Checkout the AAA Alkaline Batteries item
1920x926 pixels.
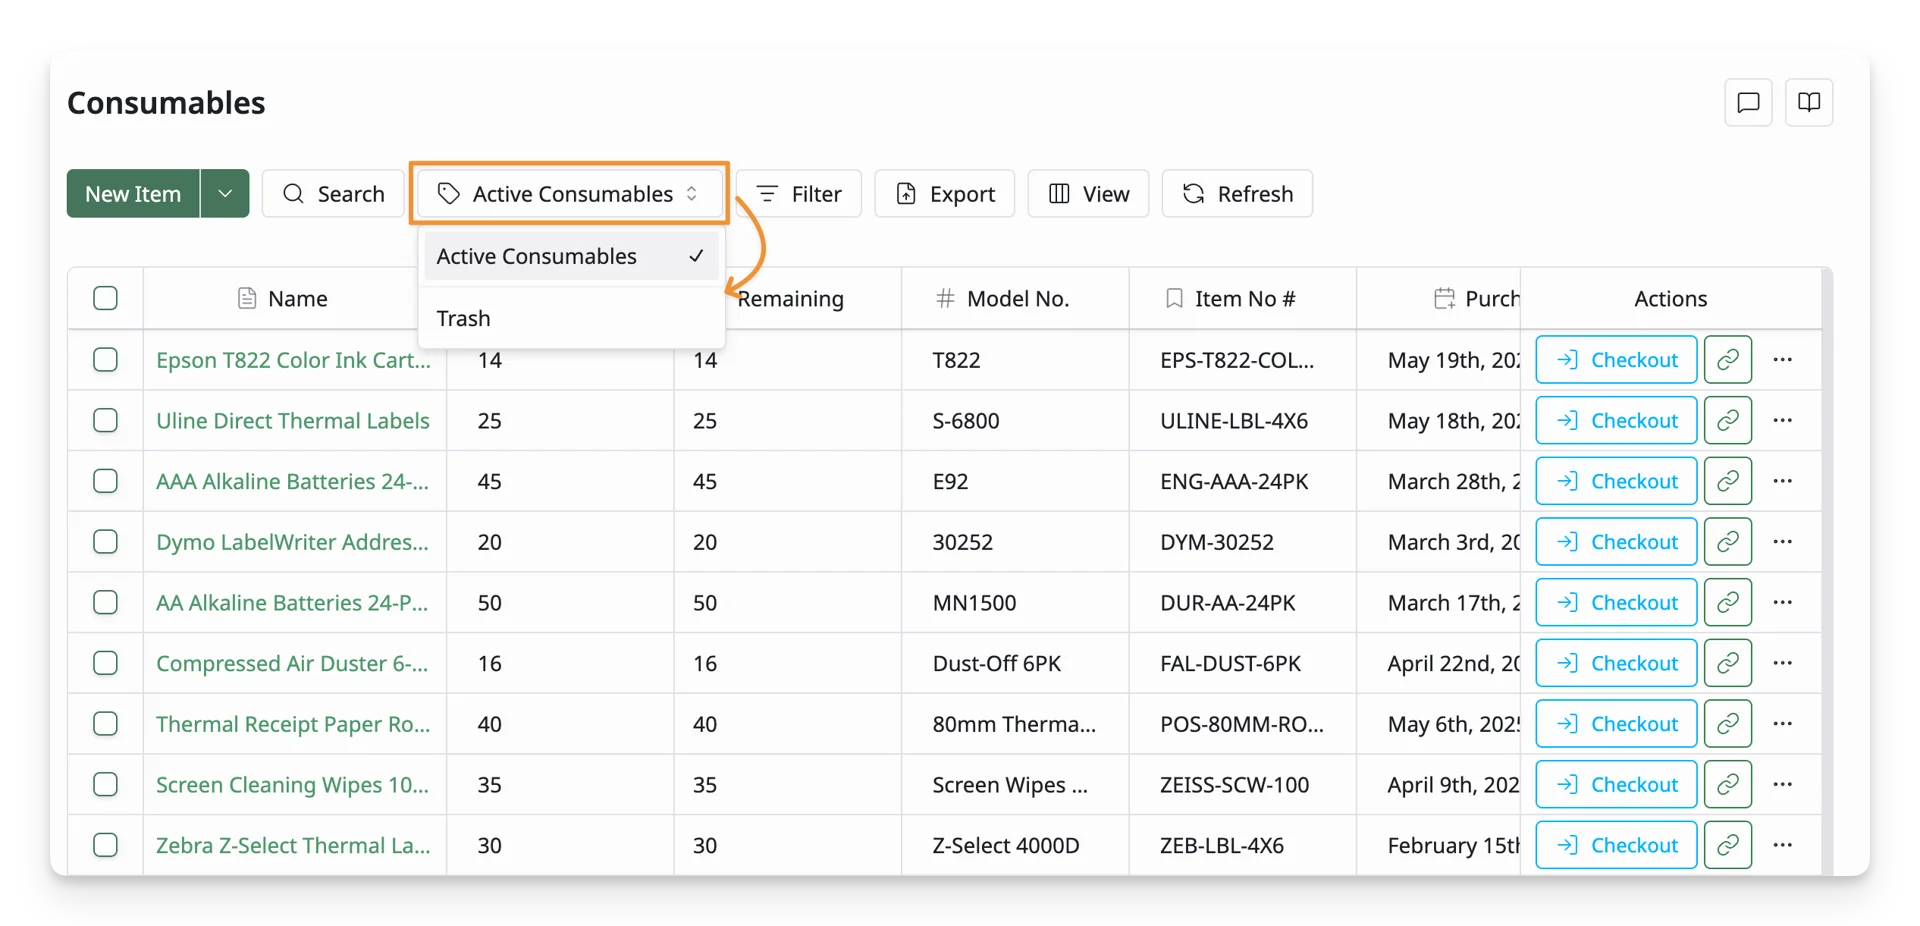pyautogui.click(x=1616, y=481)
